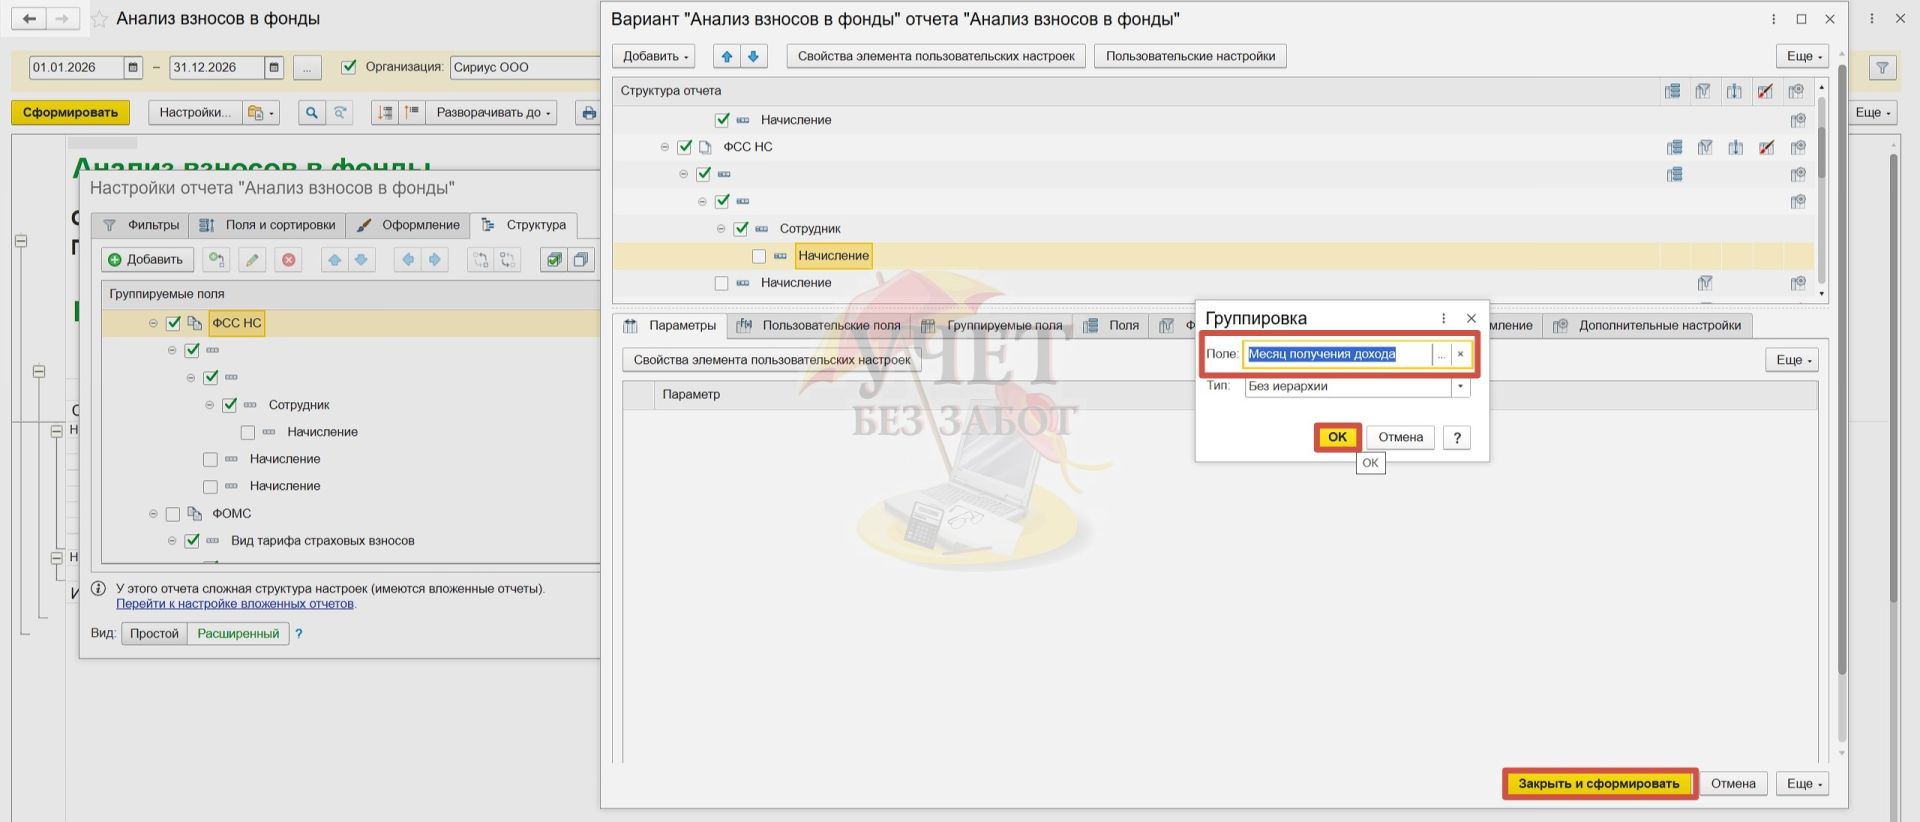Open top Еще menu in variant window
Viewport: 1920px width, 822px height.
(1802, 56)
